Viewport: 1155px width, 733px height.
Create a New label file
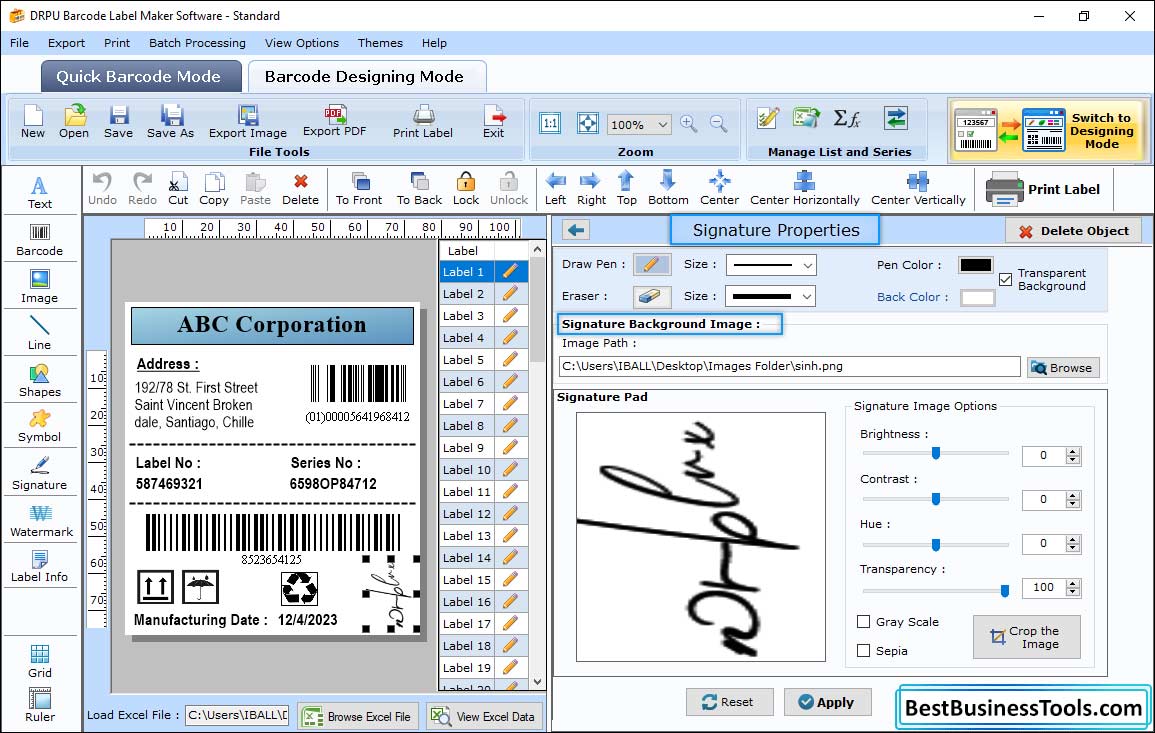32,122
